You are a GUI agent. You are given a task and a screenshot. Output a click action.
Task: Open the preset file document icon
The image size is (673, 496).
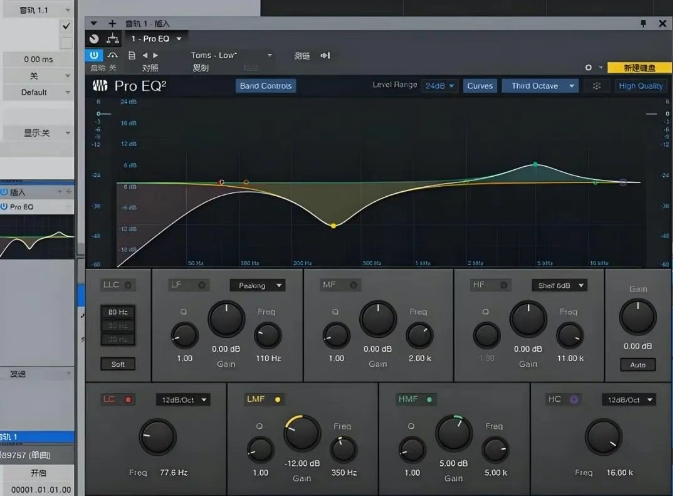click(132, 55)
